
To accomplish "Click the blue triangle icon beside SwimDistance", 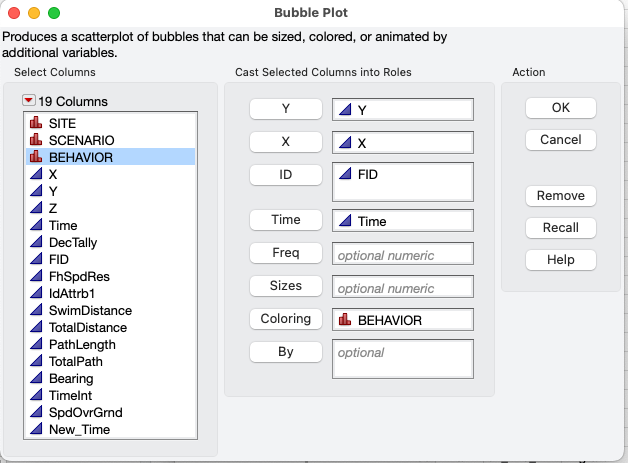I will tap(36, 310).
